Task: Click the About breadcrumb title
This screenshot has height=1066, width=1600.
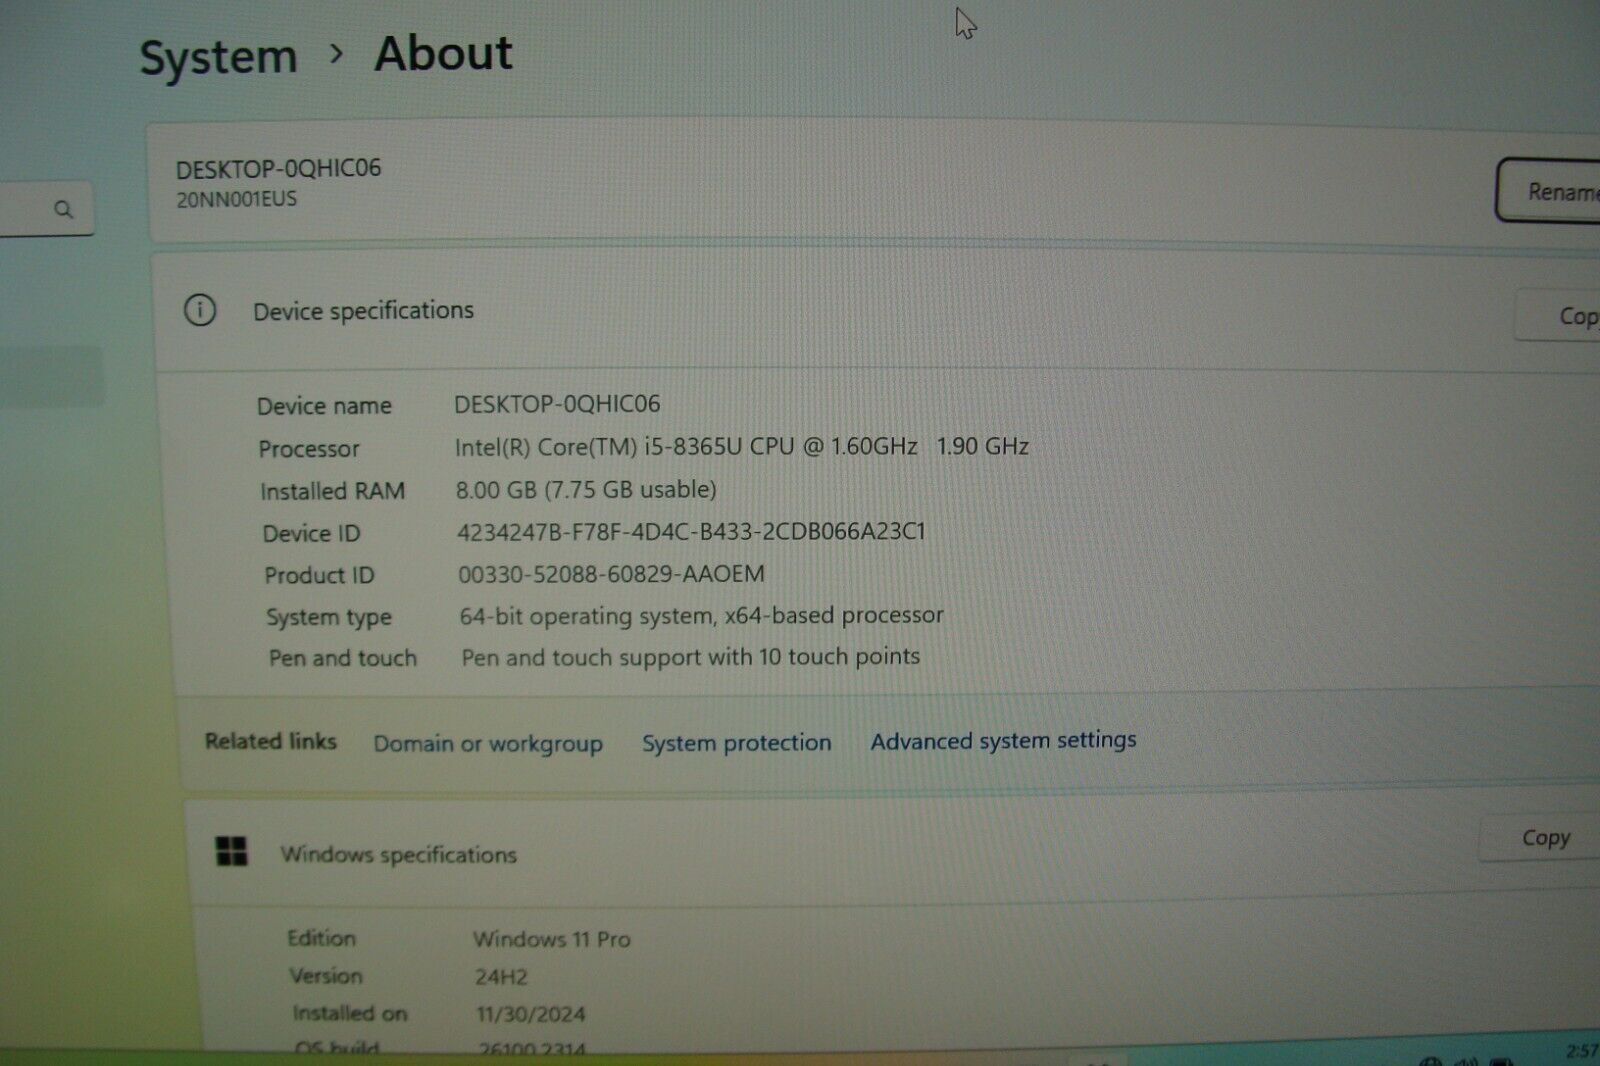Action: point(443,53)
